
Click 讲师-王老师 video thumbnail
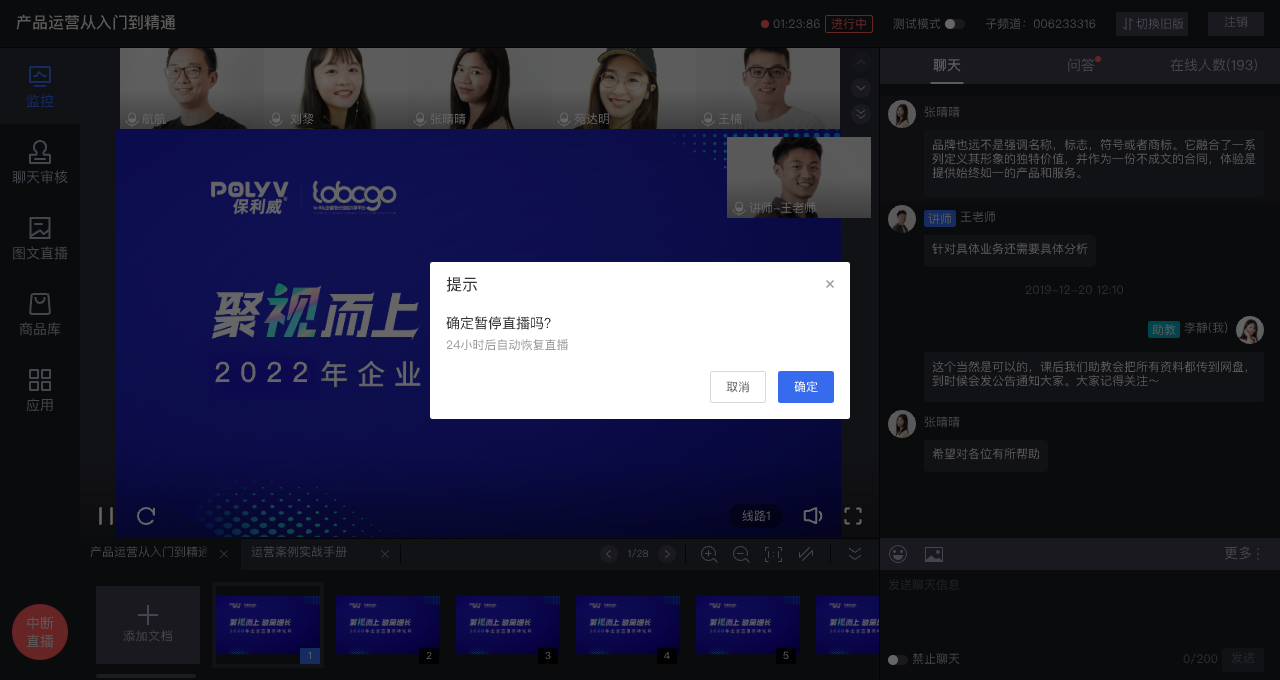(799, 178)
